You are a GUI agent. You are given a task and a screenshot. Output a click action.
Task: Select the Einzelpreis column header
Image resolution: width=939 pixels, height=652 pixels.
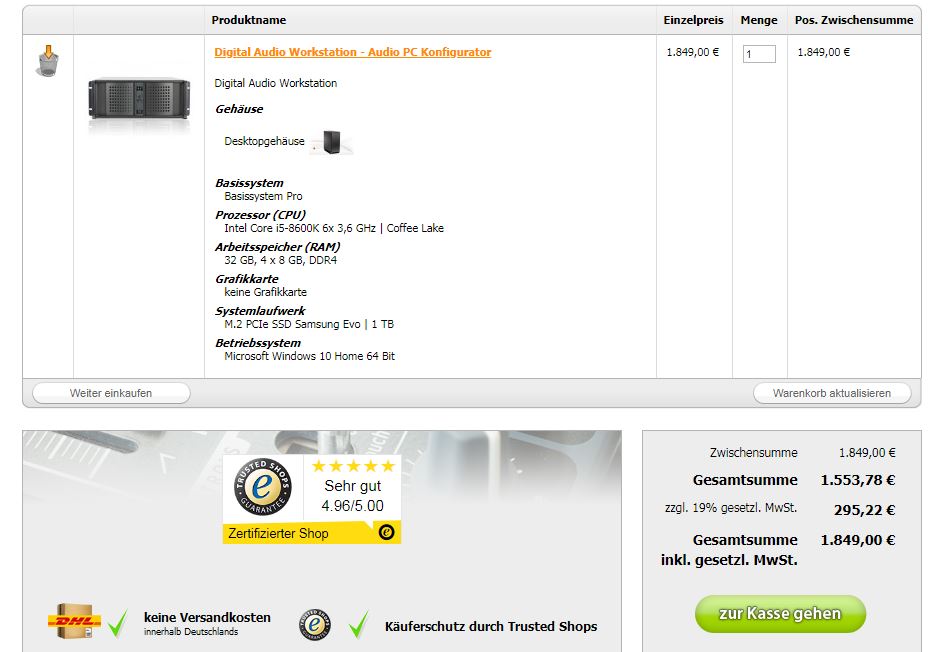tap(693, 20)
